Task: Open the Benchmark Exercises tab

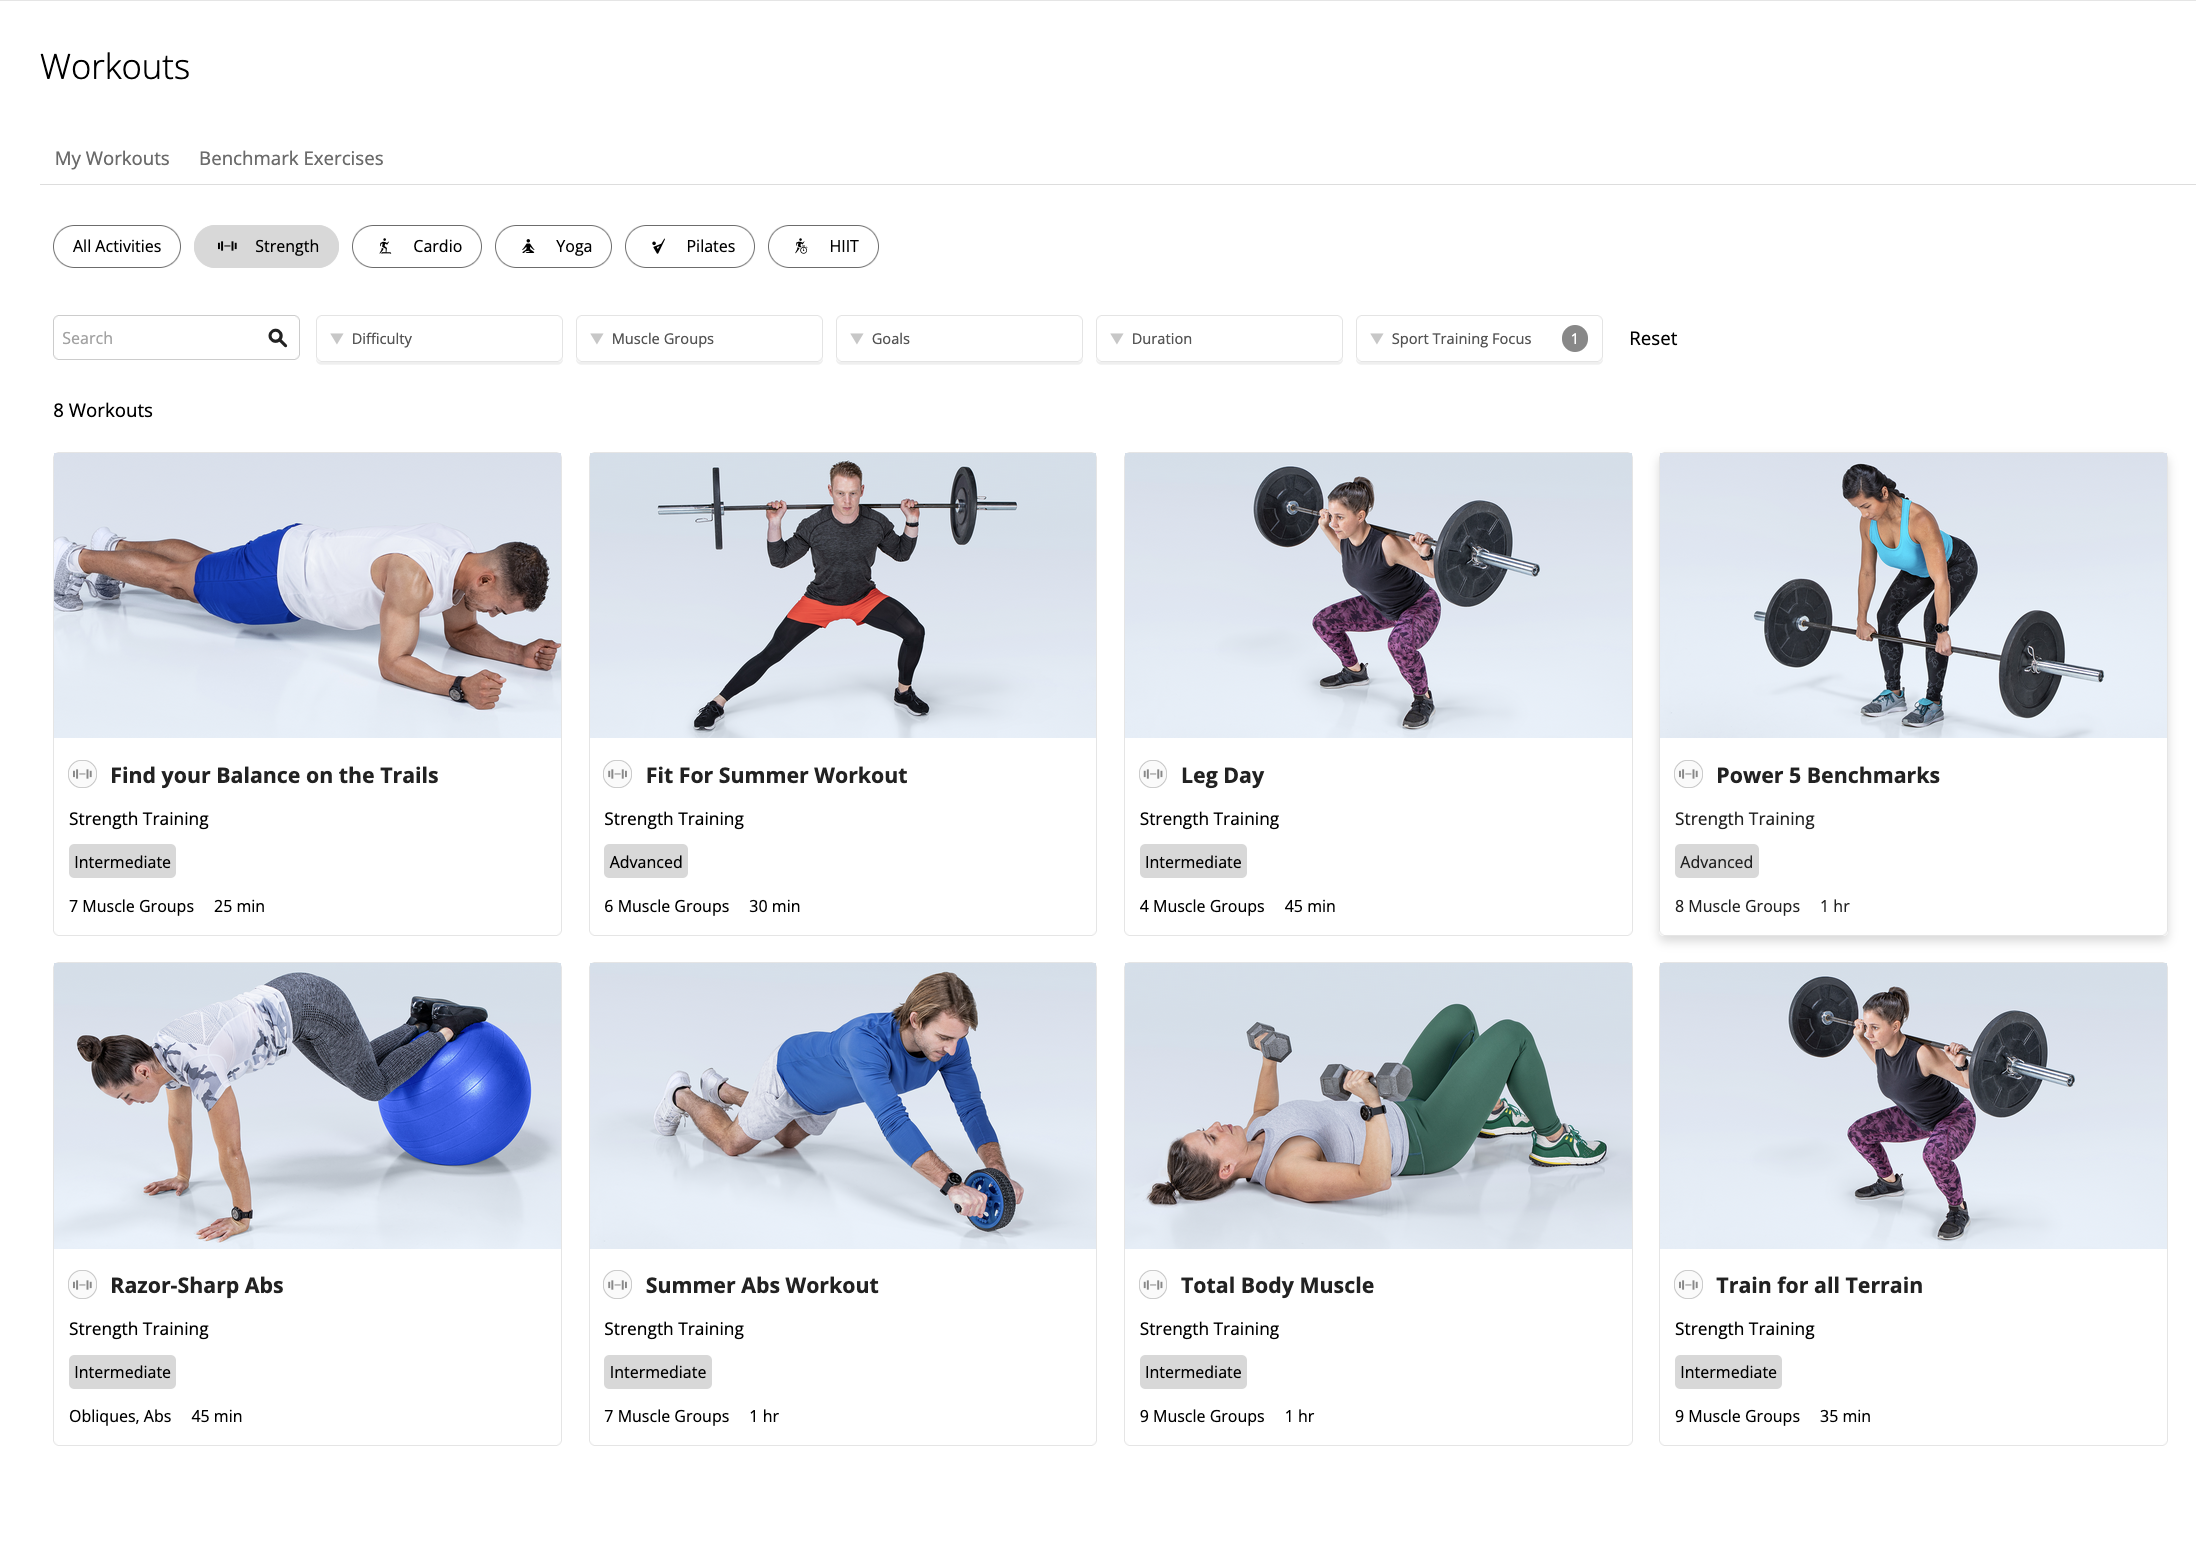Action: (x=291, y=158)
